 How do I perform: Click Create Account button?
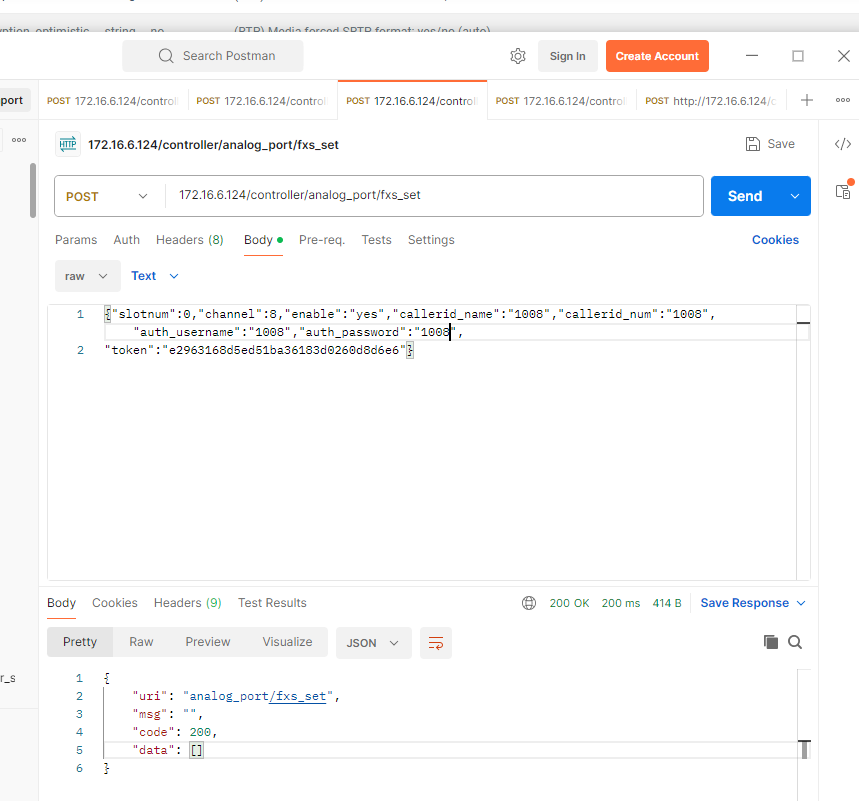pyautogui.click(x=657, y=56)
